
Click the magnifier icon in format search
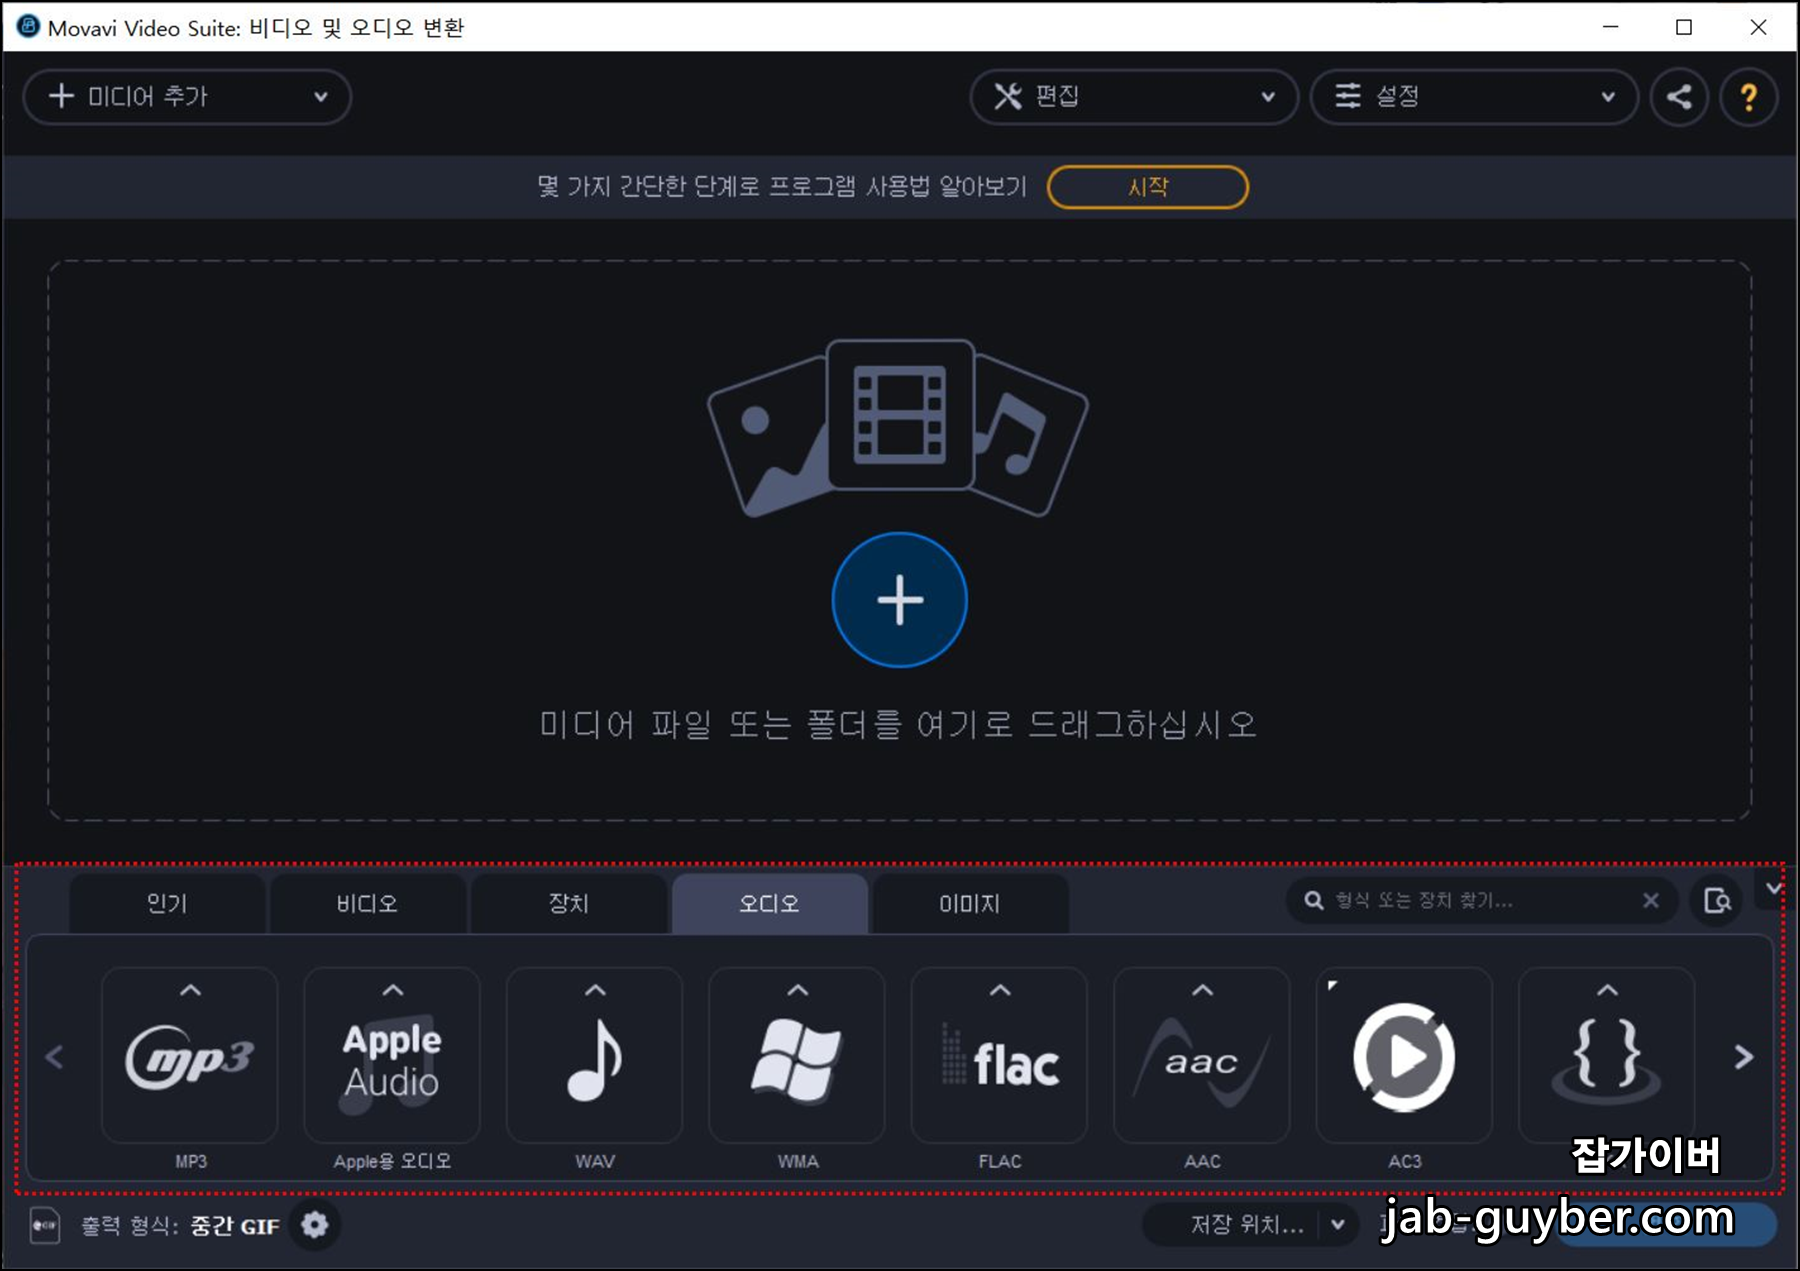coord(1314,901)
